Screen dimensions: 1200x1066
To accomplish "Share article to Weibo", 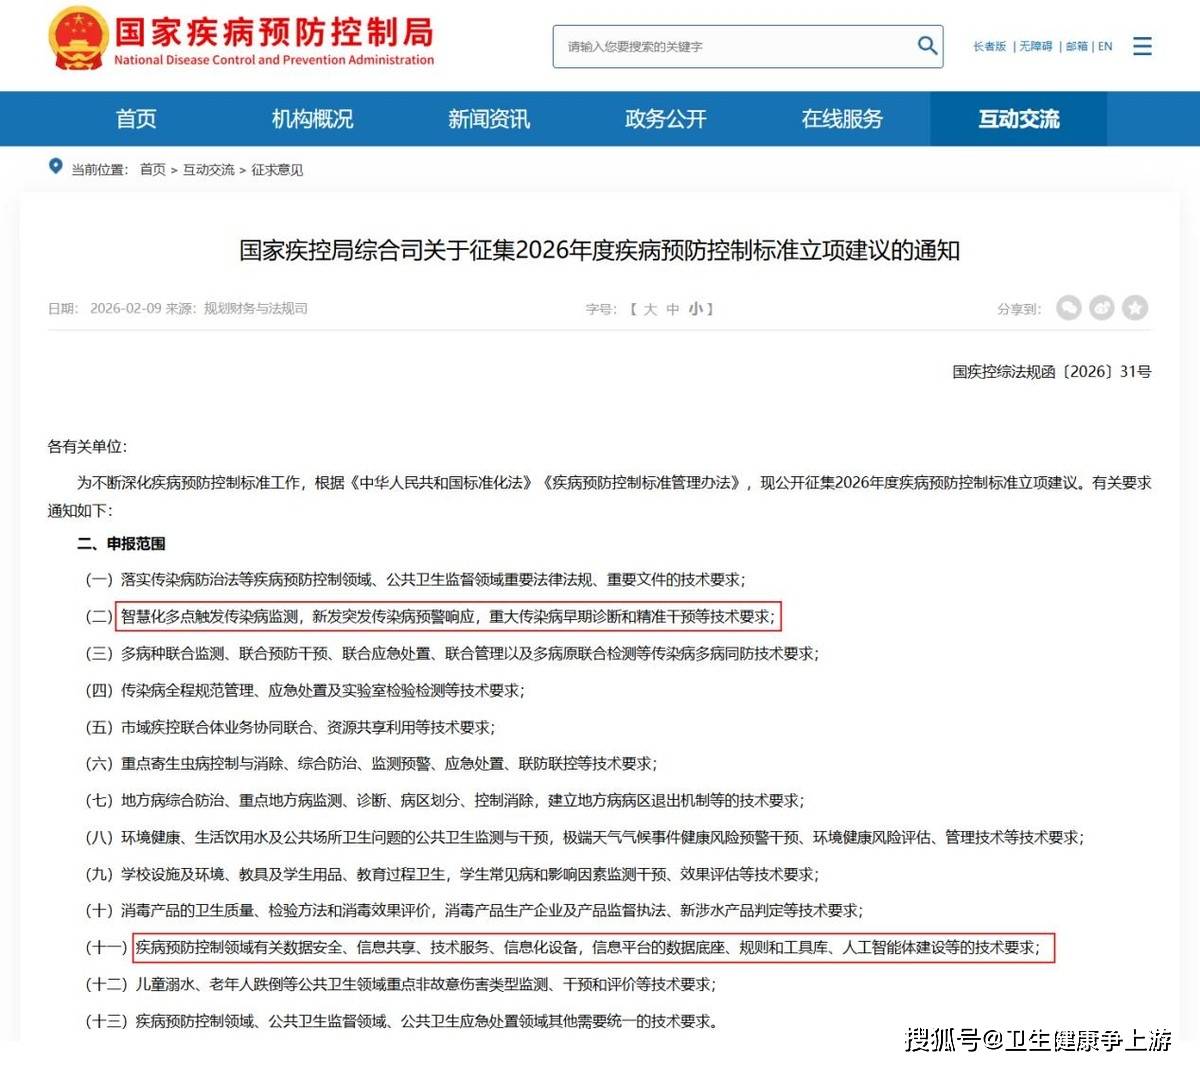I will (x=1102, y=308).
